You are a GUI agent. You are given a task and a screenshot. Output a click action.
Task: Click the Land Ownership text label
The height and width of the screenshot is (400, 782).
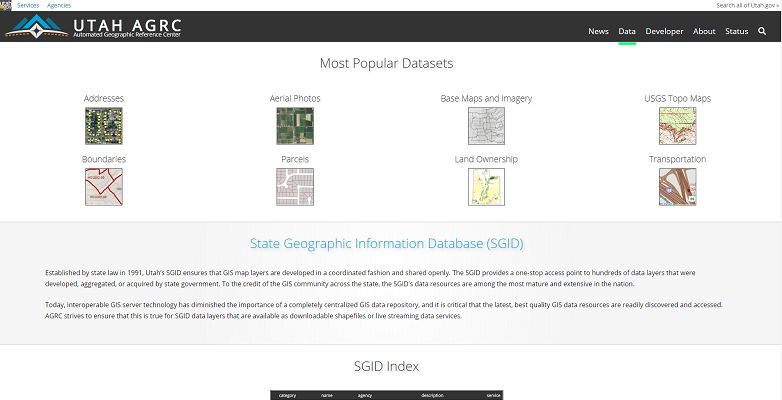coord(486,159)
